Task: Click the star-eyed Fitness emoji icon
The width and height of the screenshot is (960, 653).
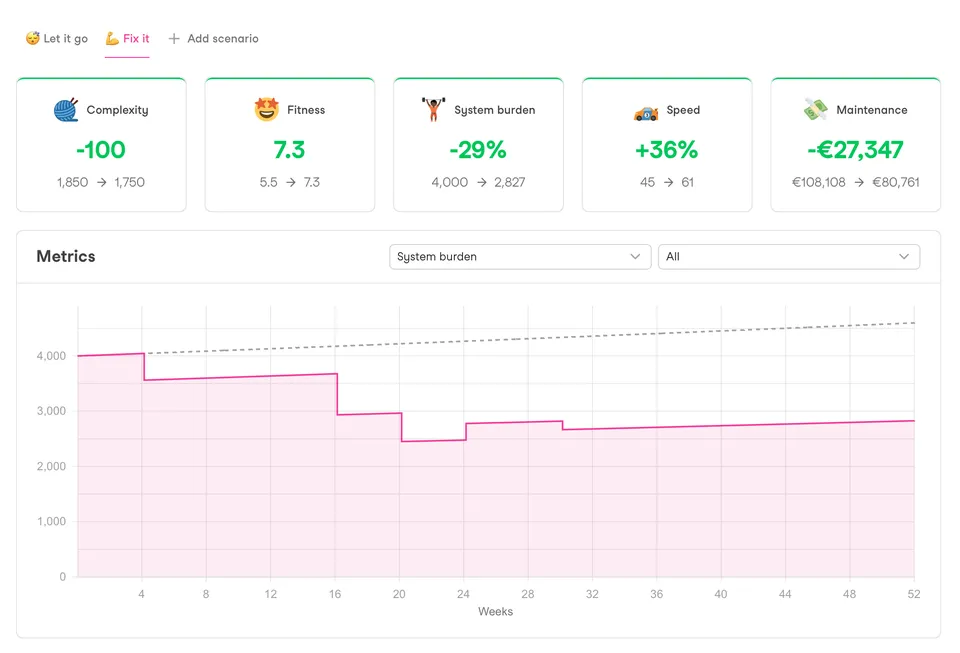Action: click(x=267, y=110)
